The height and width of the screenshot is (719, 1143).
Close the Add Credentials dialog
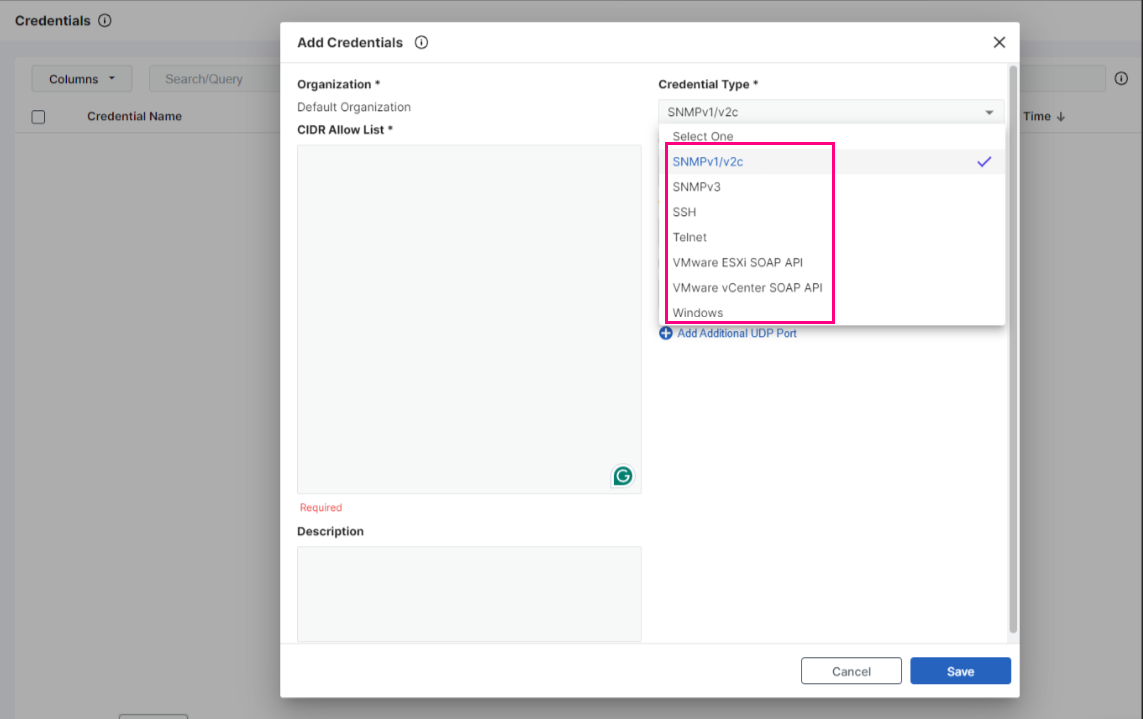click(999, 42)
